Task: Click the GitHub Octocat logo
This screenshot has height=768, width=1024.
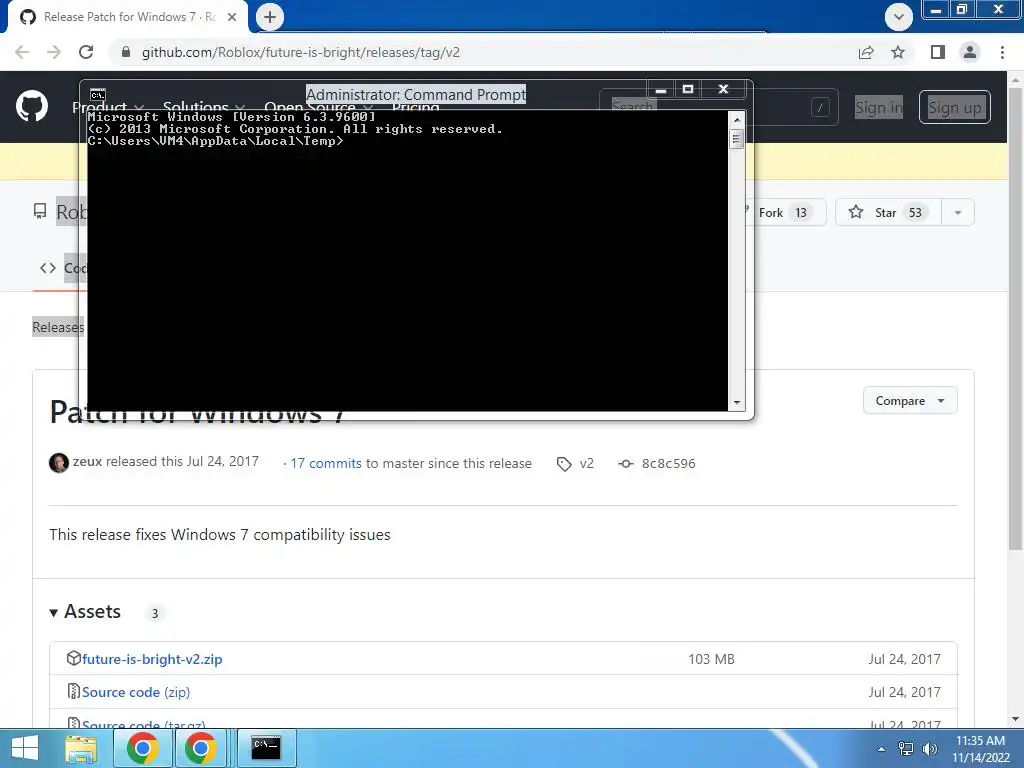Action: tap(31, 106)
